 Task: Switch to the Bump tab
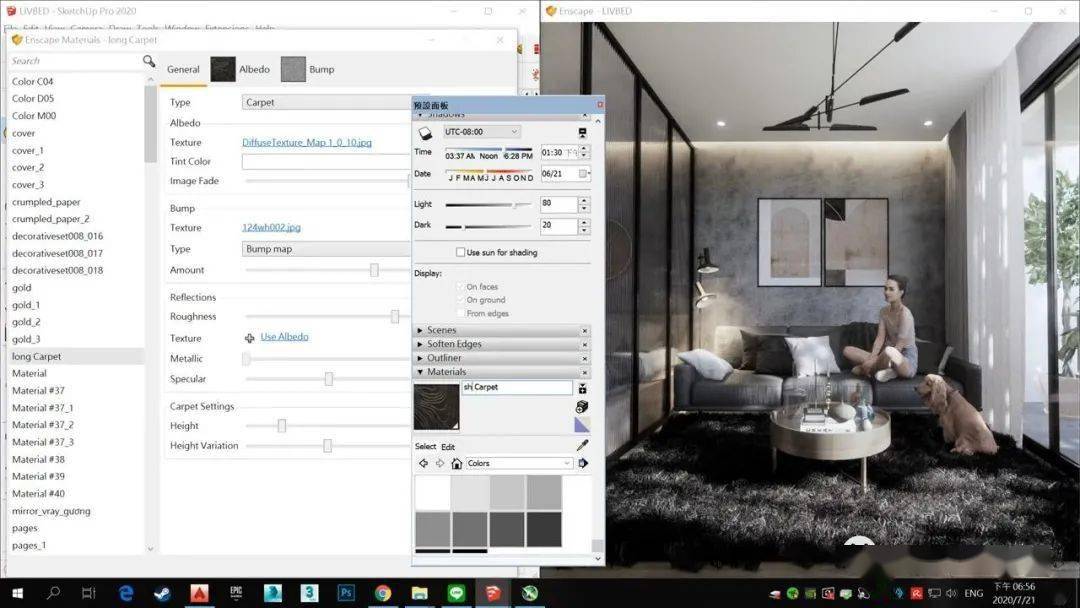click(307, 69)
